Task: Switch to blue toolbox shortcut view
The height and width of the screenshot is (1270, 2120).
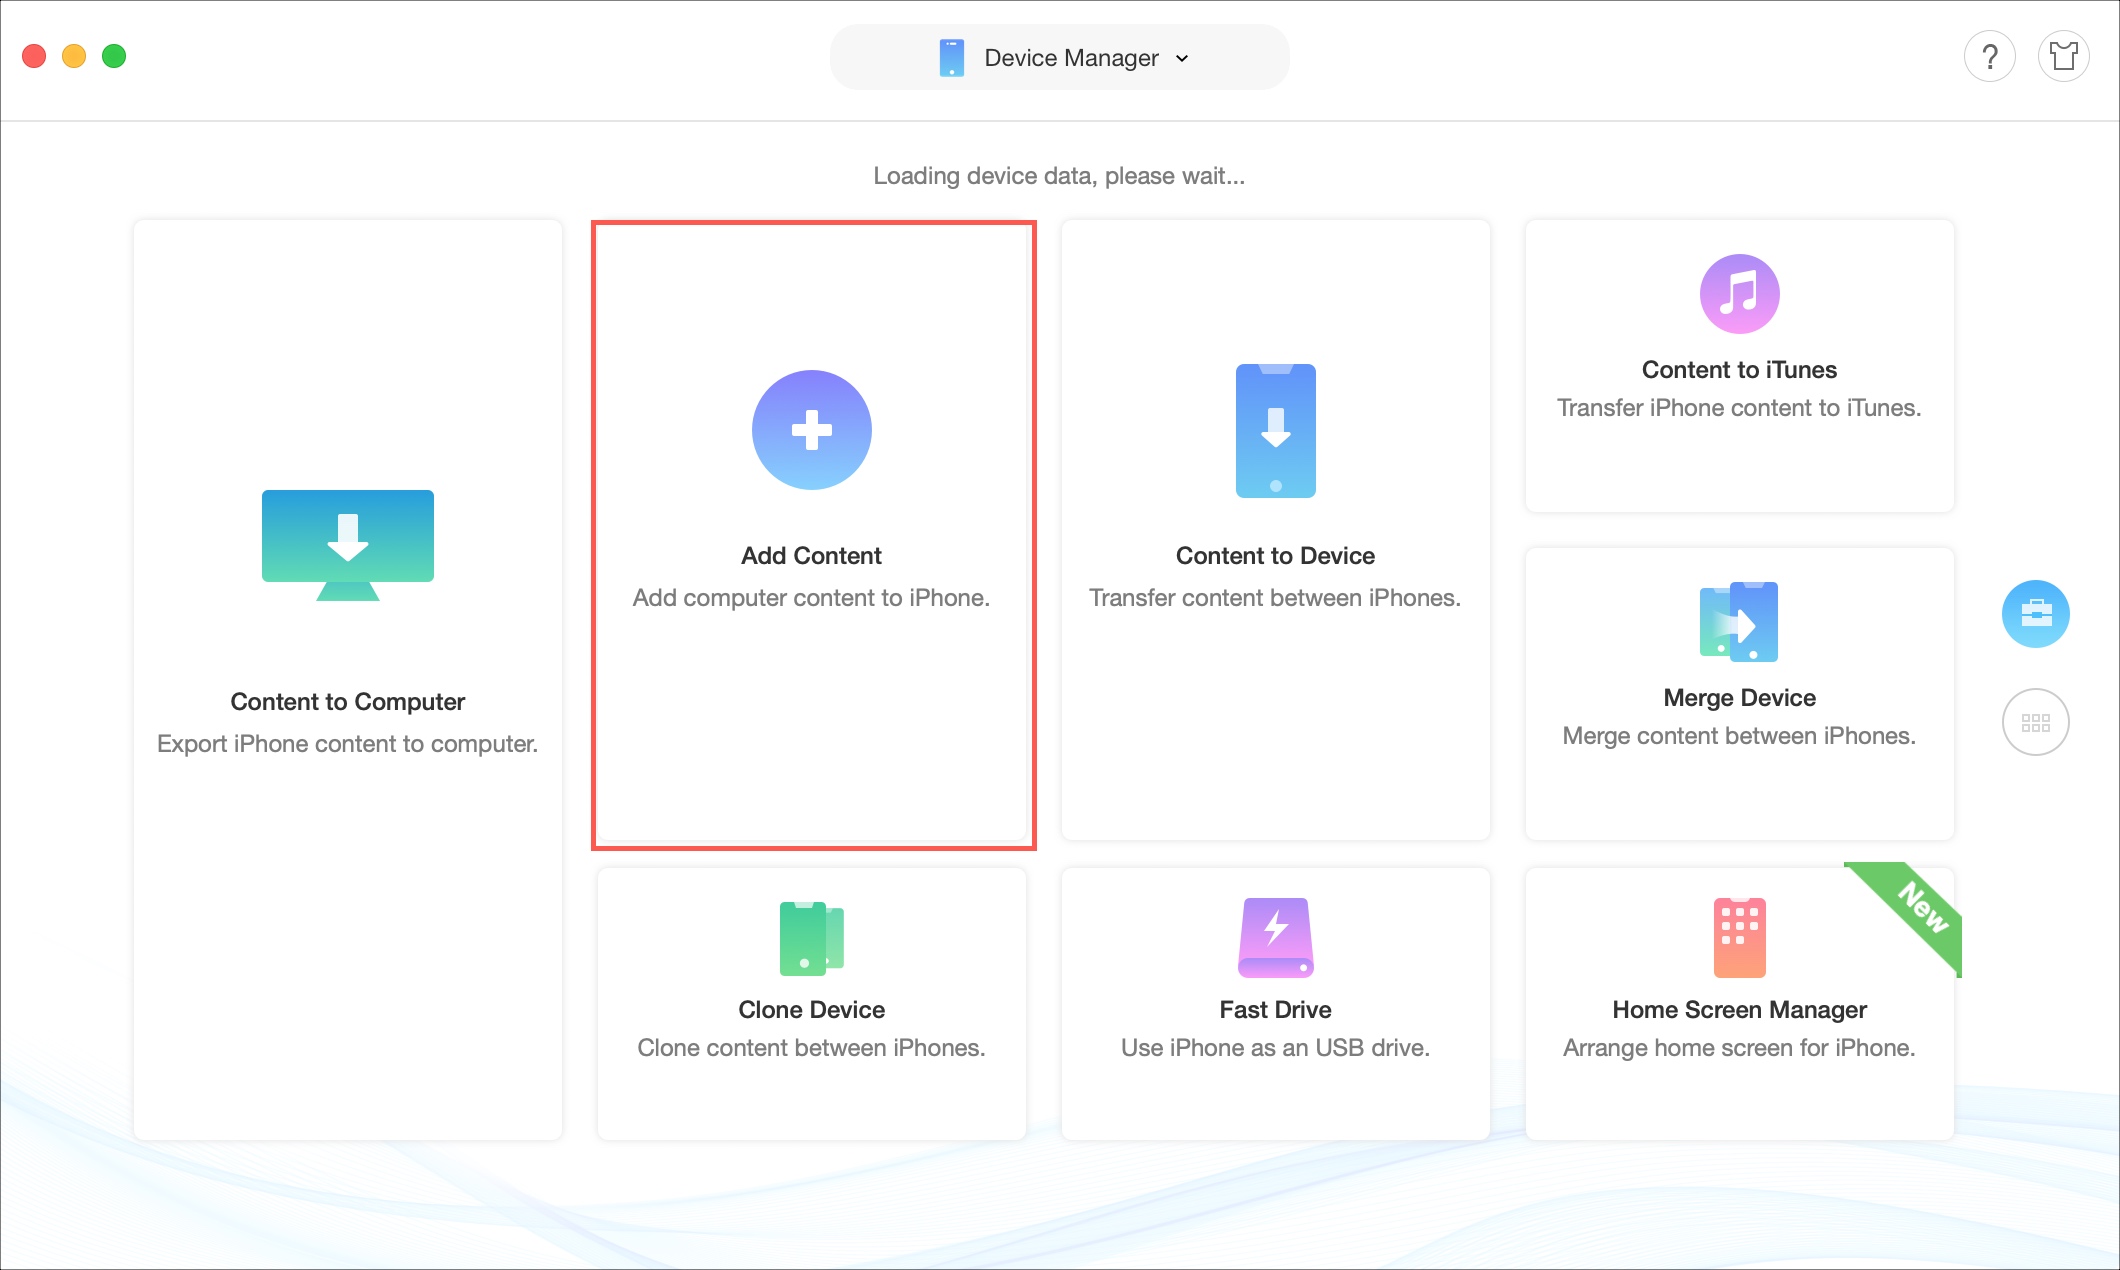Action: pyautogui.click(x=2035, y=614)
